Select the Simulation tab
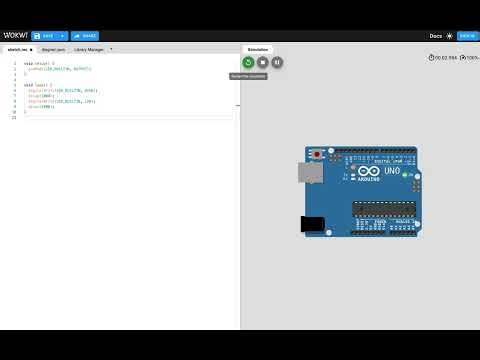 pos(258,49)
